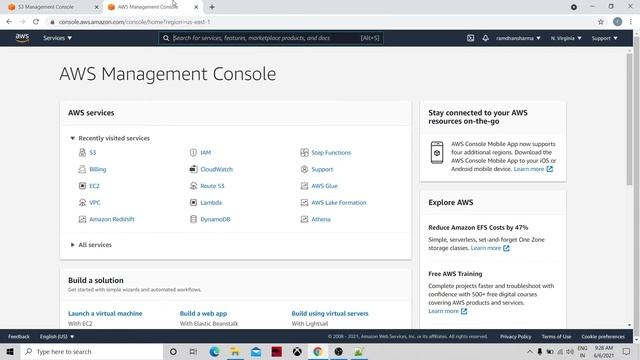
Task: Open Chrome browser profile avatar
Action: 617,22
